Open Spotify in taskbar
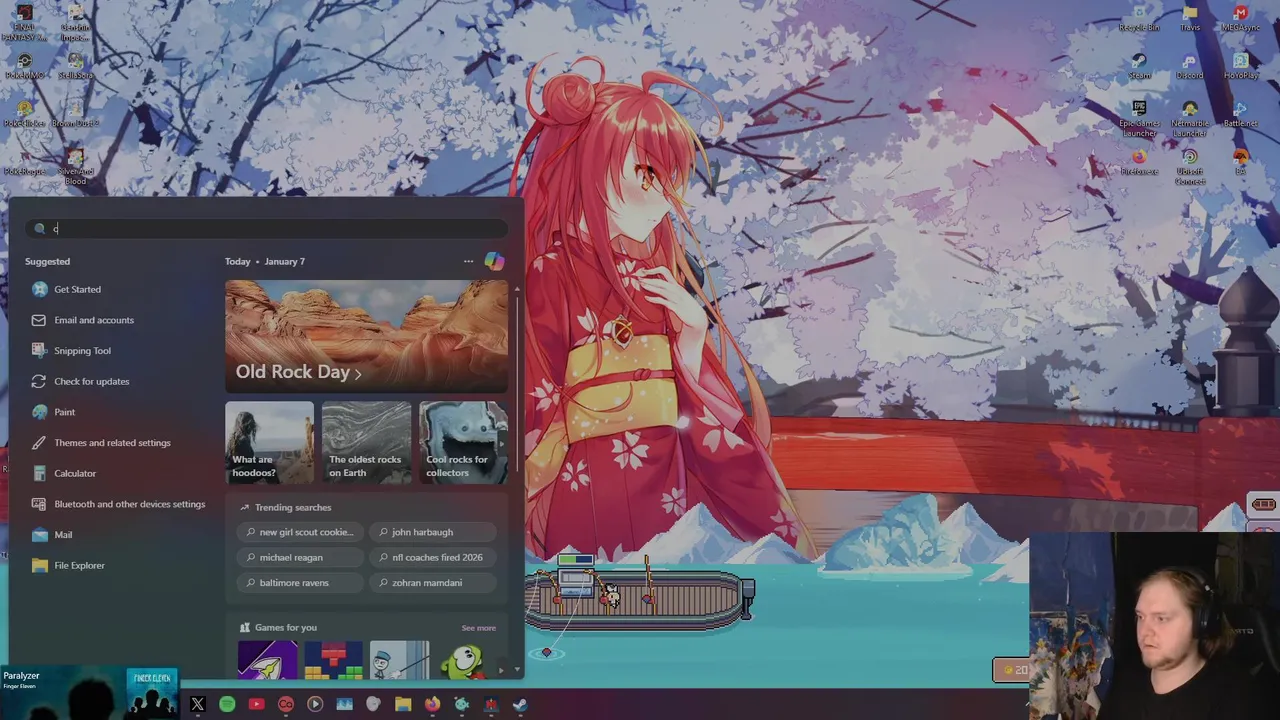1280x720 pixels. (227, 704)
